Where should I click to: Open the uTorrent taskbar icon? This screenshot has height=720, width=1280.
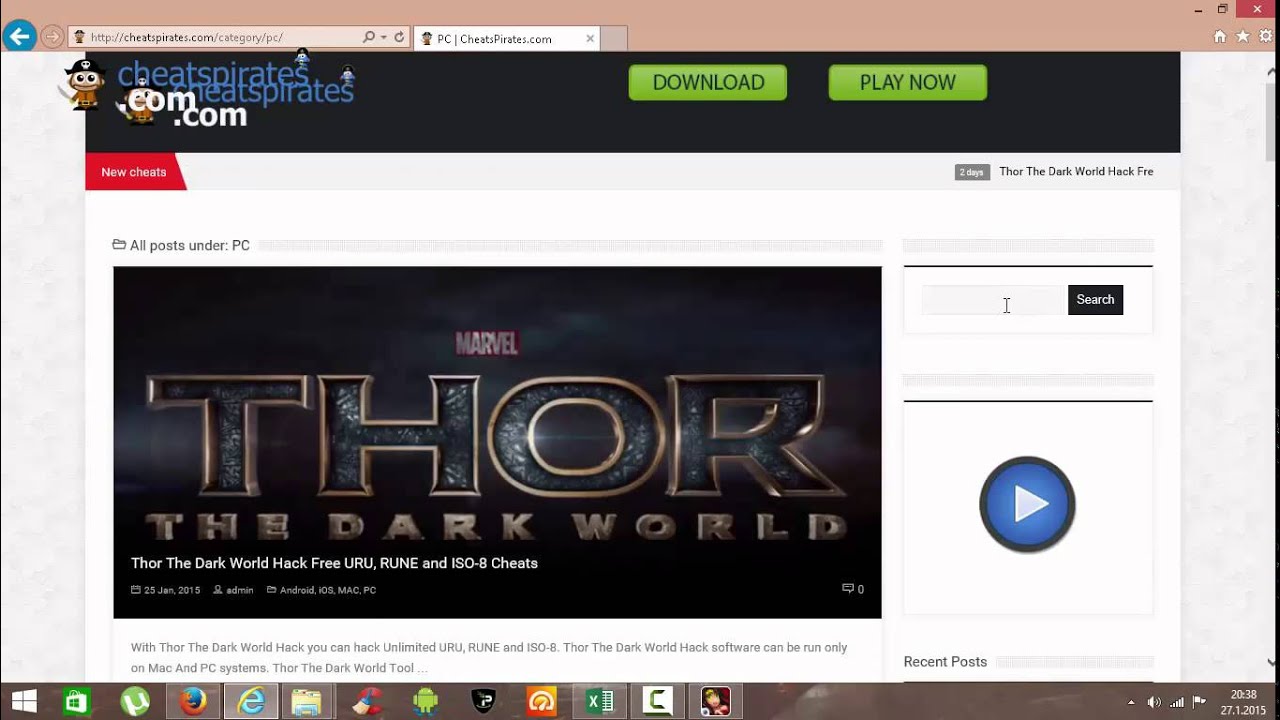135,701
